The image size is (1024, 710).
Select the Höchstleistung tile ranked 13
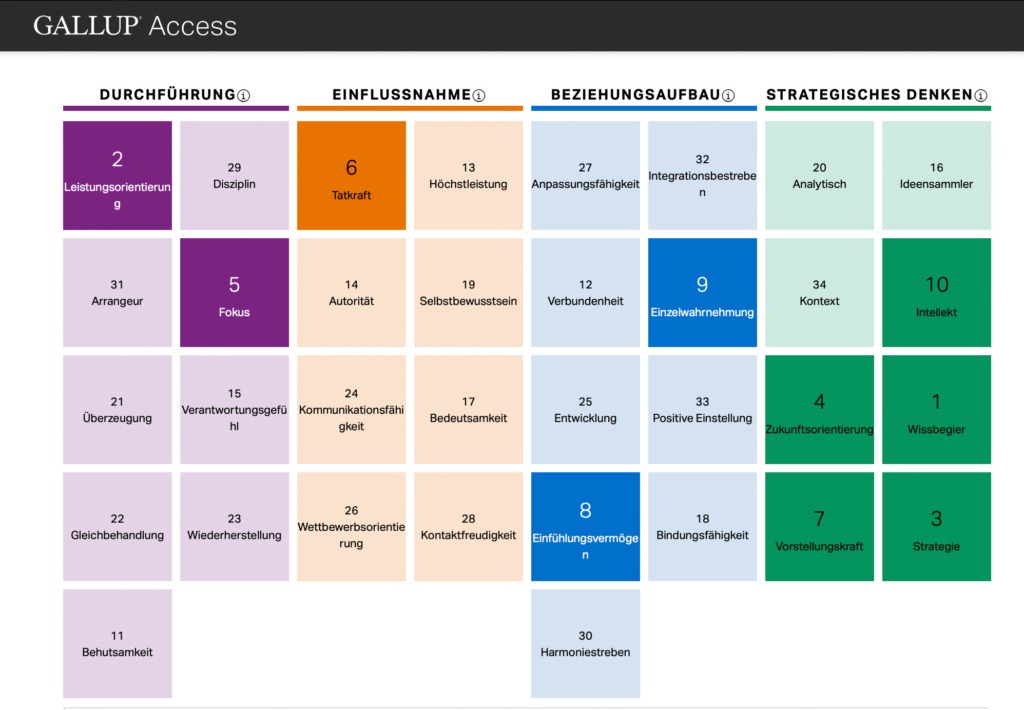(x=468, y=175)
